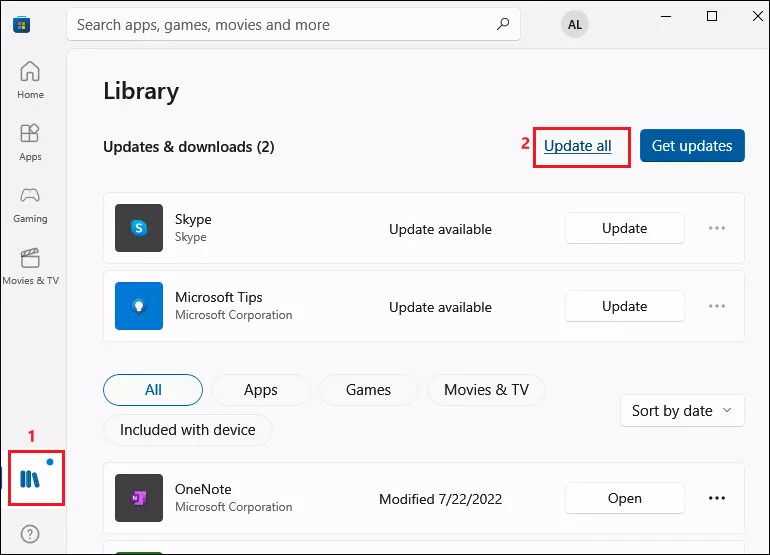Open more options for Microsoft Tips
The image size is (770, 555).
click(716, 306)
